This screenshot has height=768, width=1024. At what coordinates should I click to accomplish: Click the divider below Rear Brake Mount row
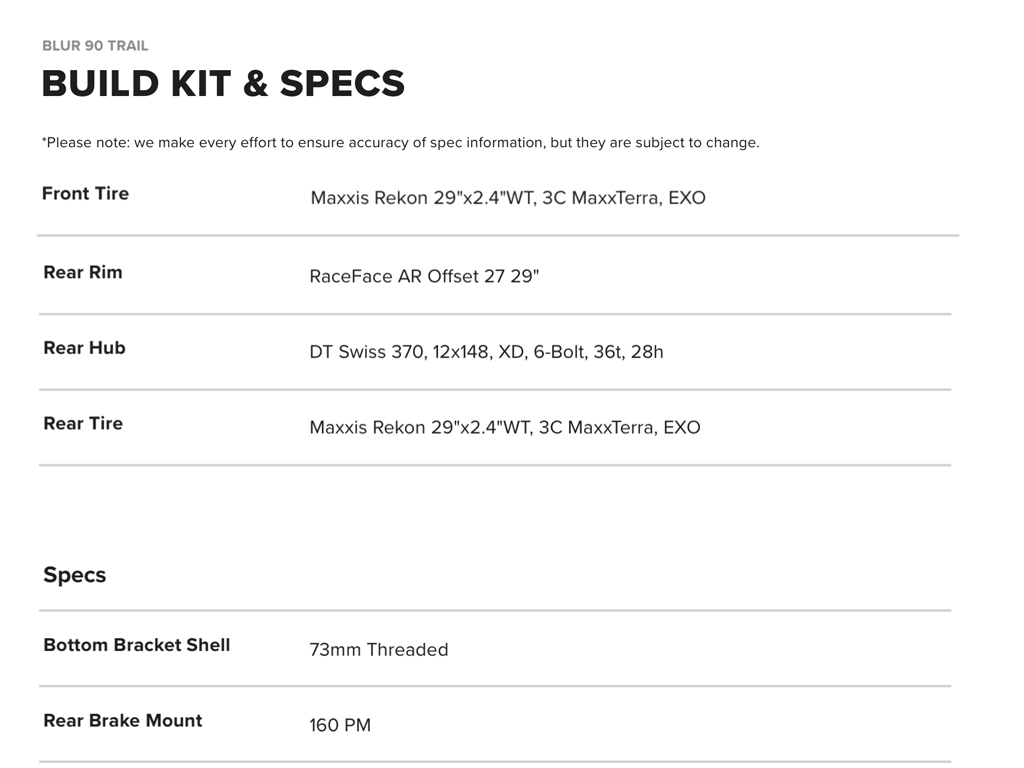click(495, 762)
